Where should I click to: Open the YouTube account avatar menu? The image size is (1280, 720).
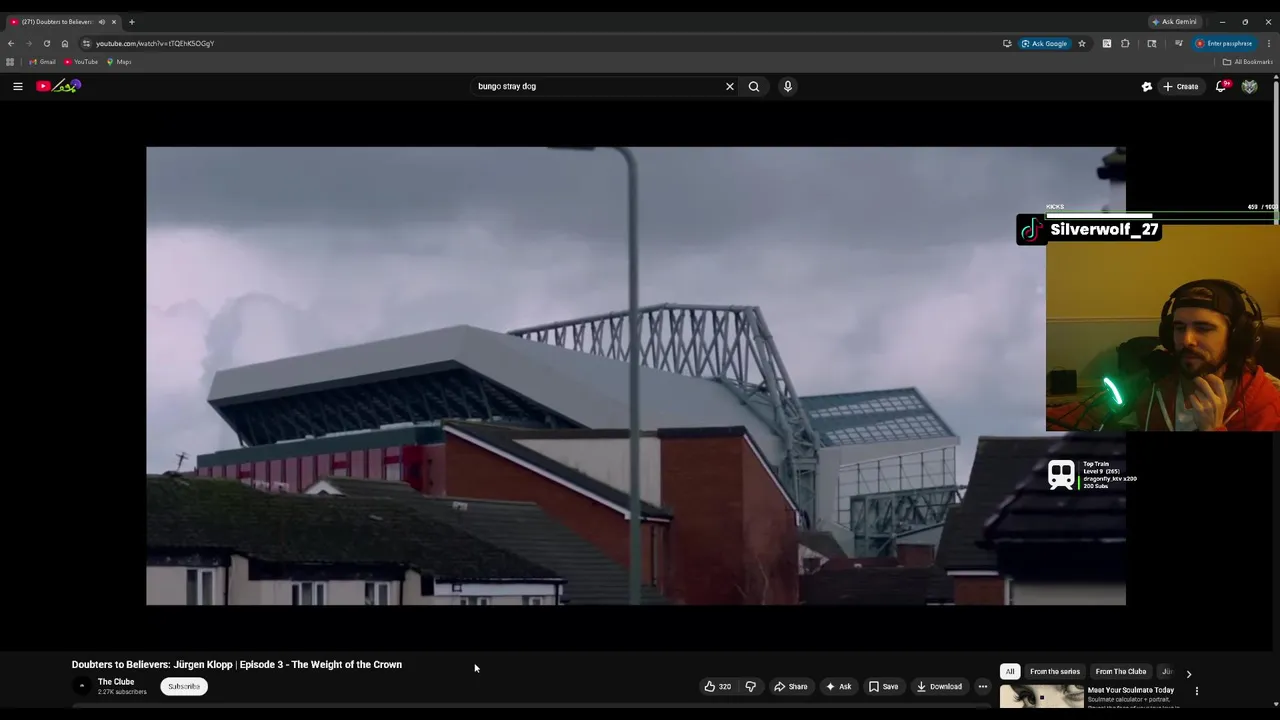point(1249,86)
